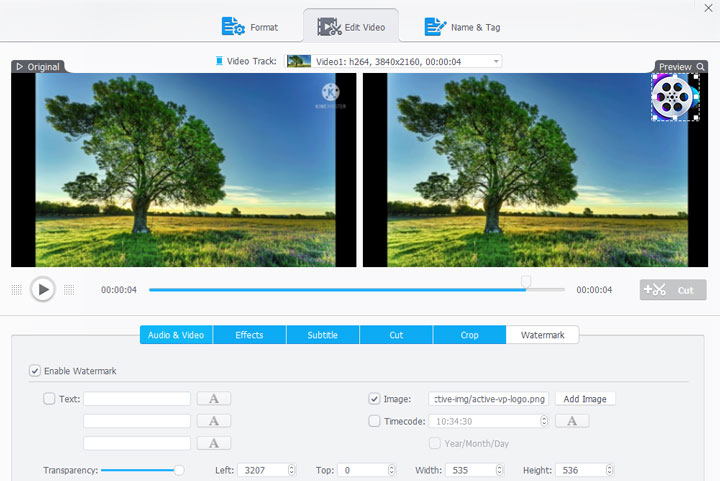The width and height of the screenshot is (720, 481).
Task: Click the font style button beside second text field
Action: [x=213, y=421]
